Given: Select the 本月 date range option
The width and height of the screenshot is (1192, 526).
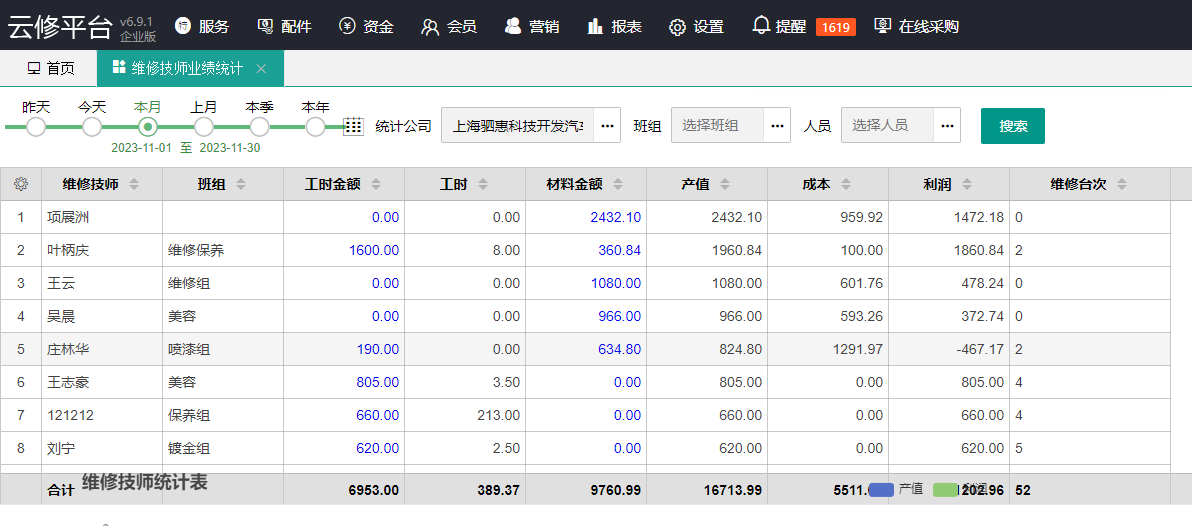Looking at the screenshot, I should tap(148, 127).
